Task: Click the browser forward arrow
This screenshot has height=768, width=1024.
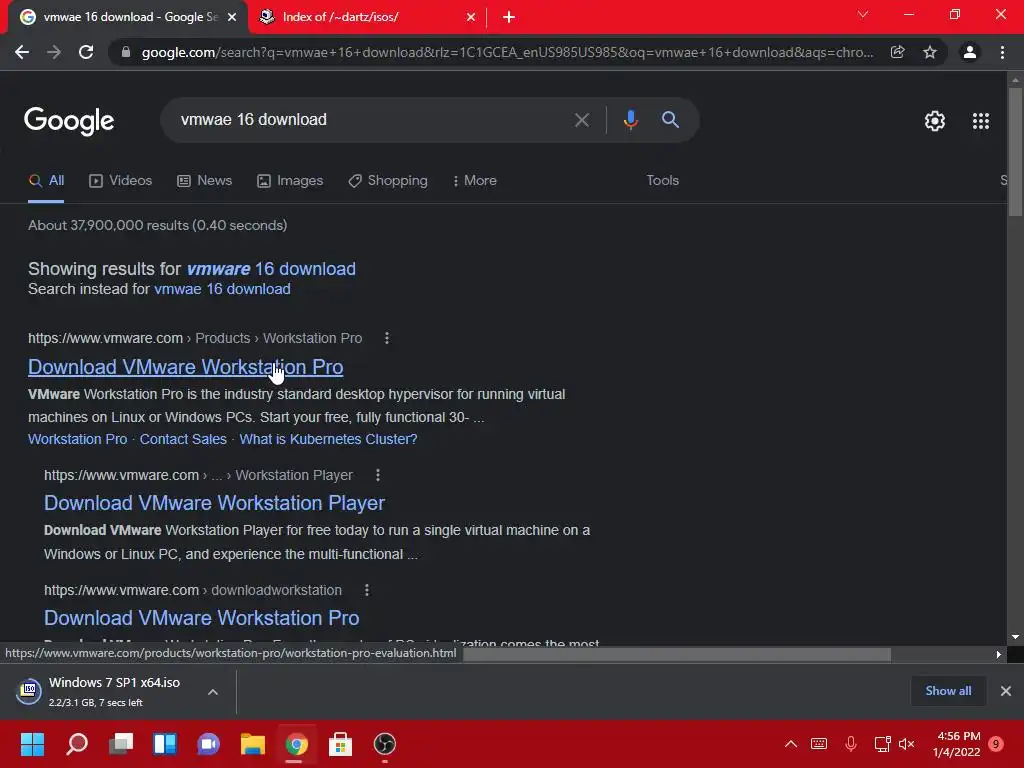Action: (54, 52)
